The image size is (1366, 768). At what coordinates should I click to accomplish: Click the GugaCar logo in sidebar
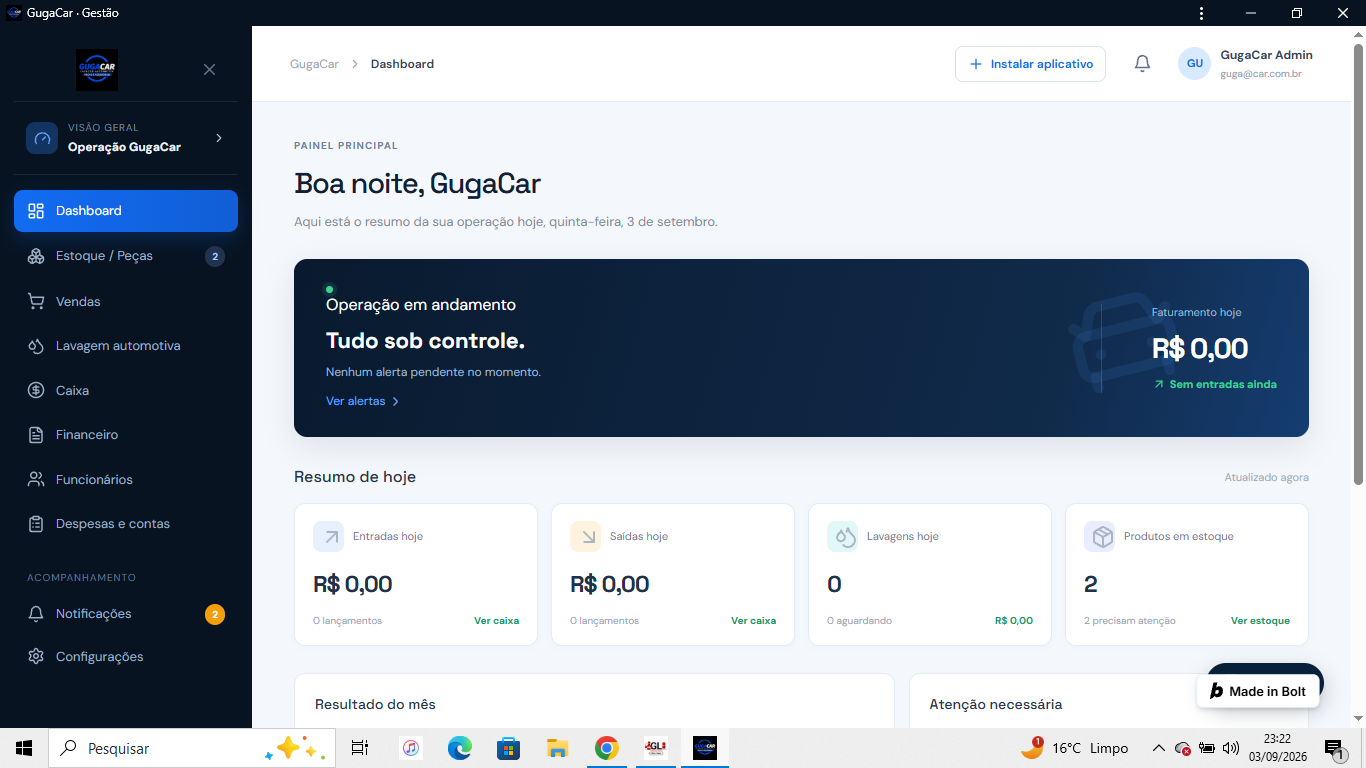click(x=97, y=70)
